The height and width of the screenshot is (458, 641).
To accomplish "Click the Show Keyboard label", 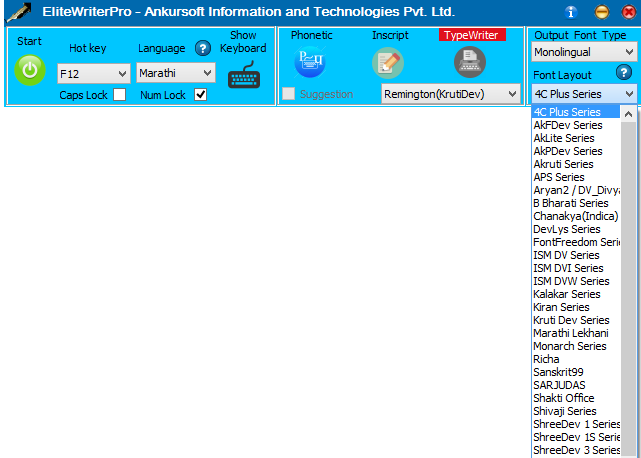I will 243,41.
